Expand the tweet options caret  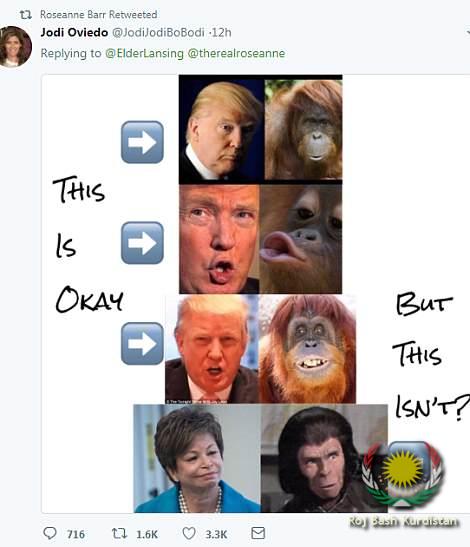tap(468, 32)
